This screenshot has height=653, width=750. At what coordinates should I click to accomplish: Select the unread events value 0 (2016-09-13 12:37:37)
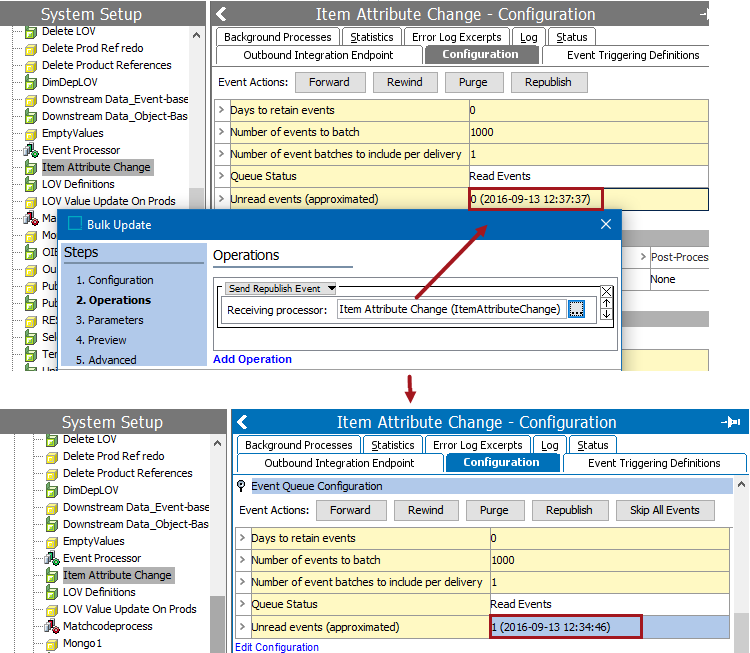(530, 199)
